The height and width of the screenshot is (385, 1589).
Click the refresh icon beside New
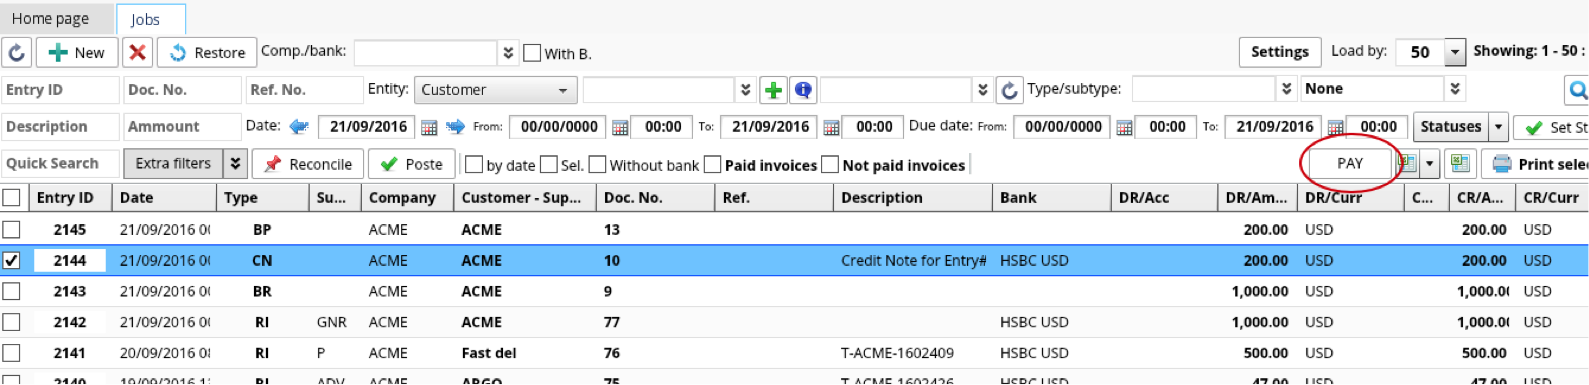pyautogui.click(x=17, y=53)
